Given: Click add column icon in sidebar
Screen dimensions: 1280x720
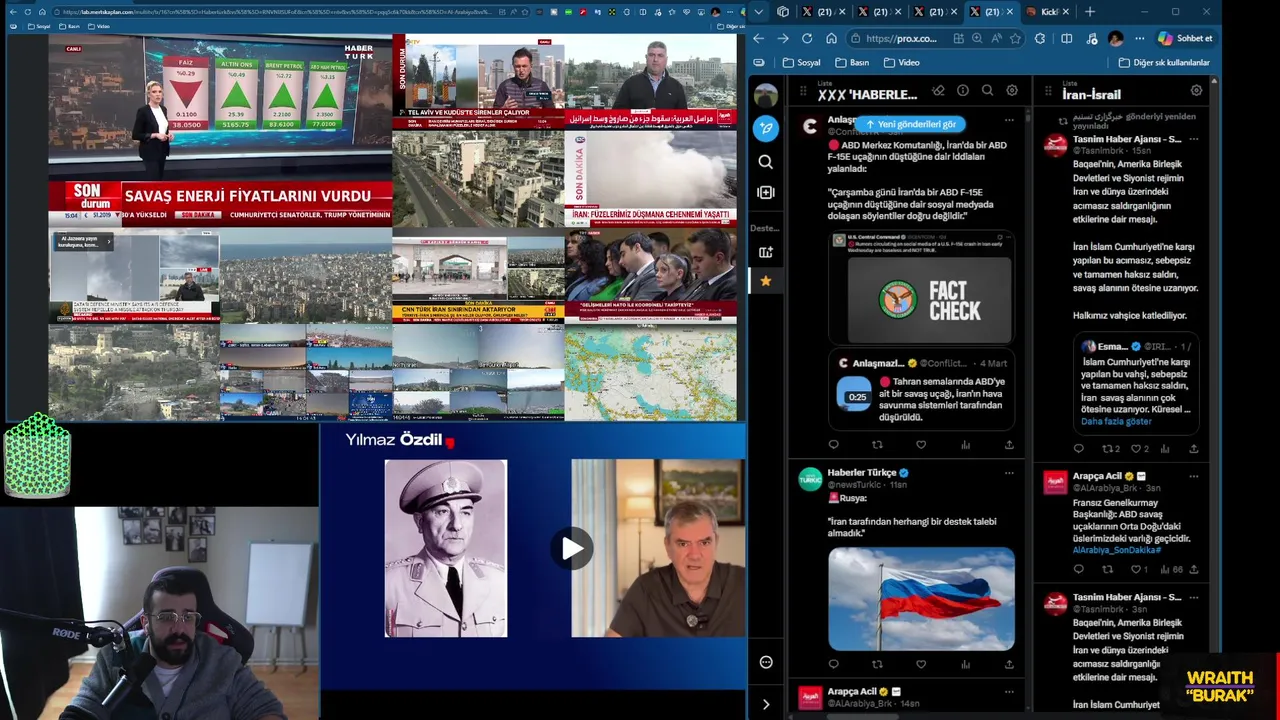Looking at the screenshot, I should coord(766,192).
